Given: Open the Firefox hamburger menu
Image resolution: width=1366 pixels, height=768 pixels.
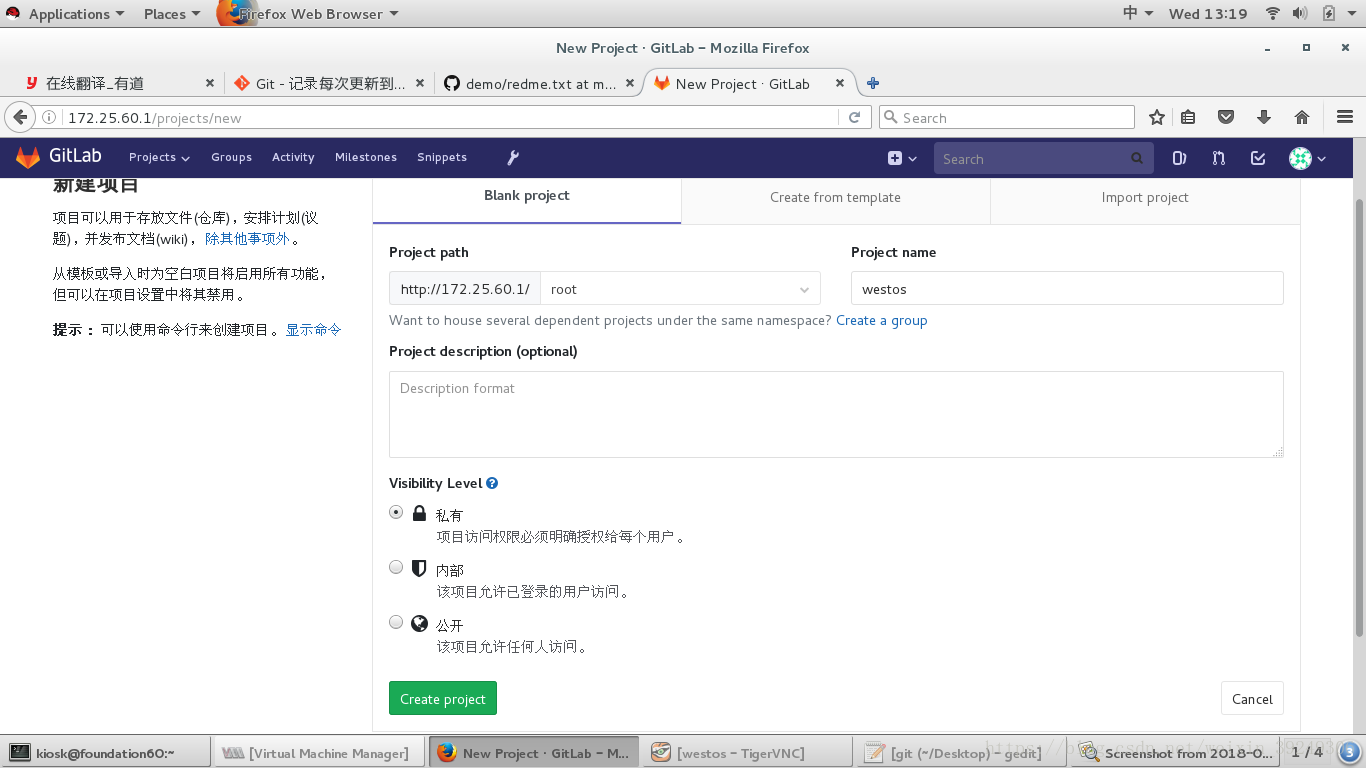Looking at the screenshot, I should (1345, 117).
